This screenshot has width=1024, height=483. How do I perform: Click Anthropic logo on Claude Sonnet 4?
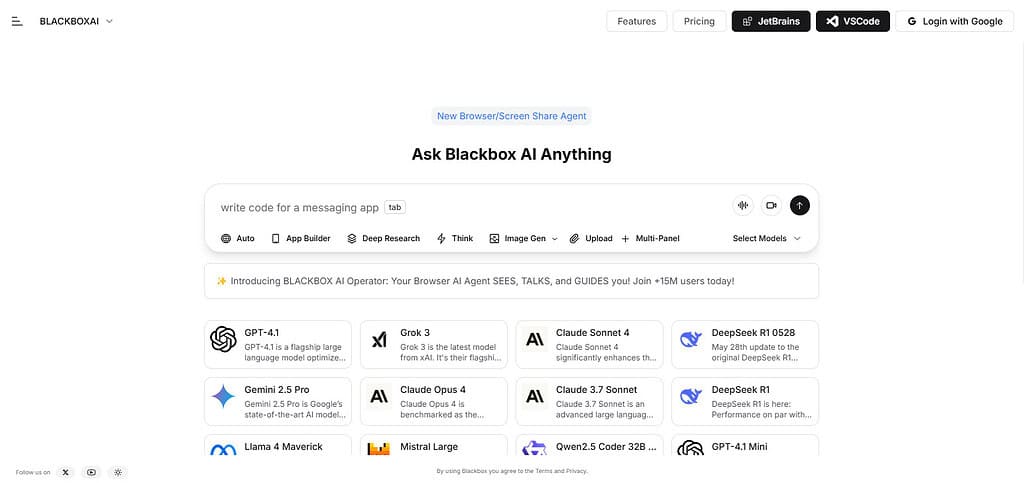[535, 339]
